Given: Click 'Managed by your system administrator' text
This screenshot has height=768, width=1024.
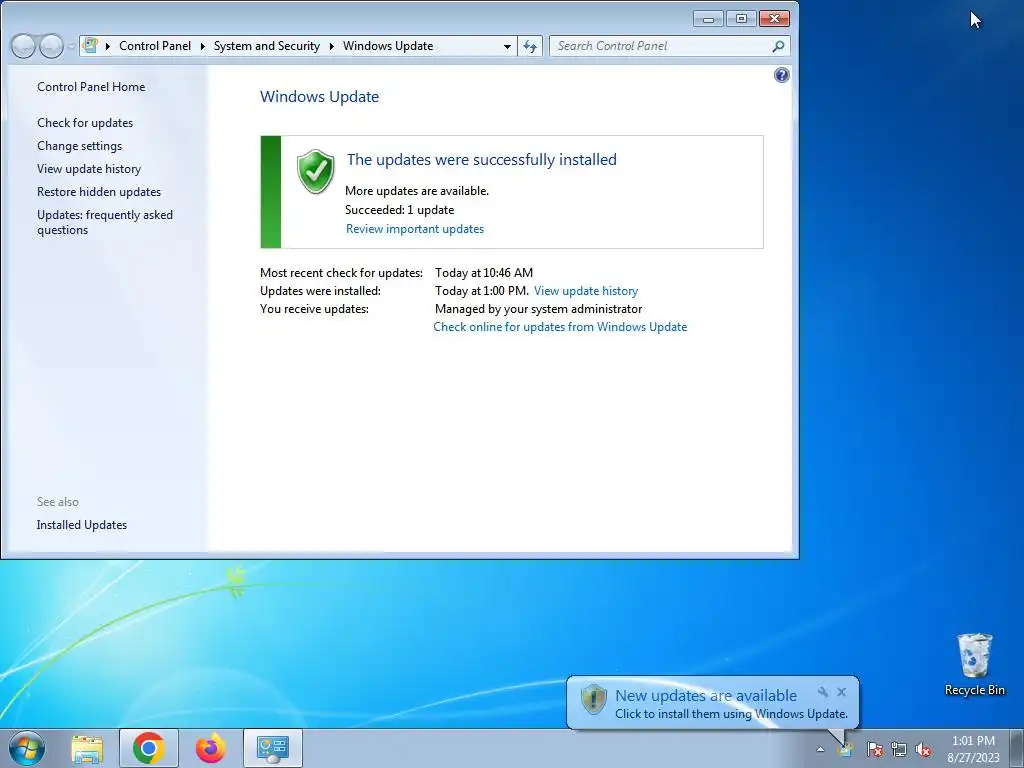Looking at the screenshot, I should pyautogui.click(x=539, y=309).
